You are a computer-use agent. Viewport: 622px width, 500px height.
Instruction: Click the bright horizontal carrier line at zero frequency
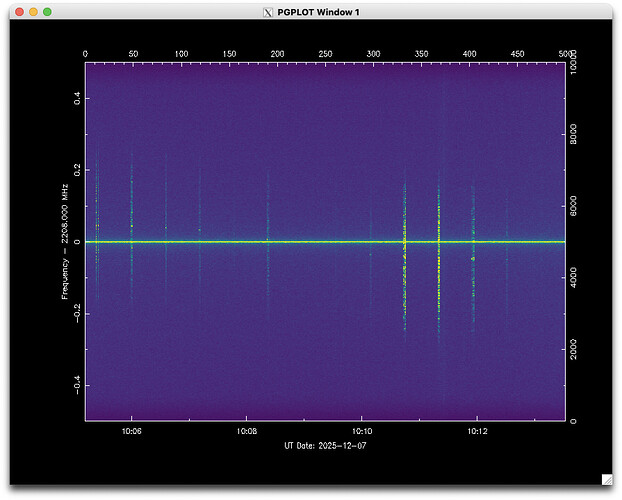point(300,242)
